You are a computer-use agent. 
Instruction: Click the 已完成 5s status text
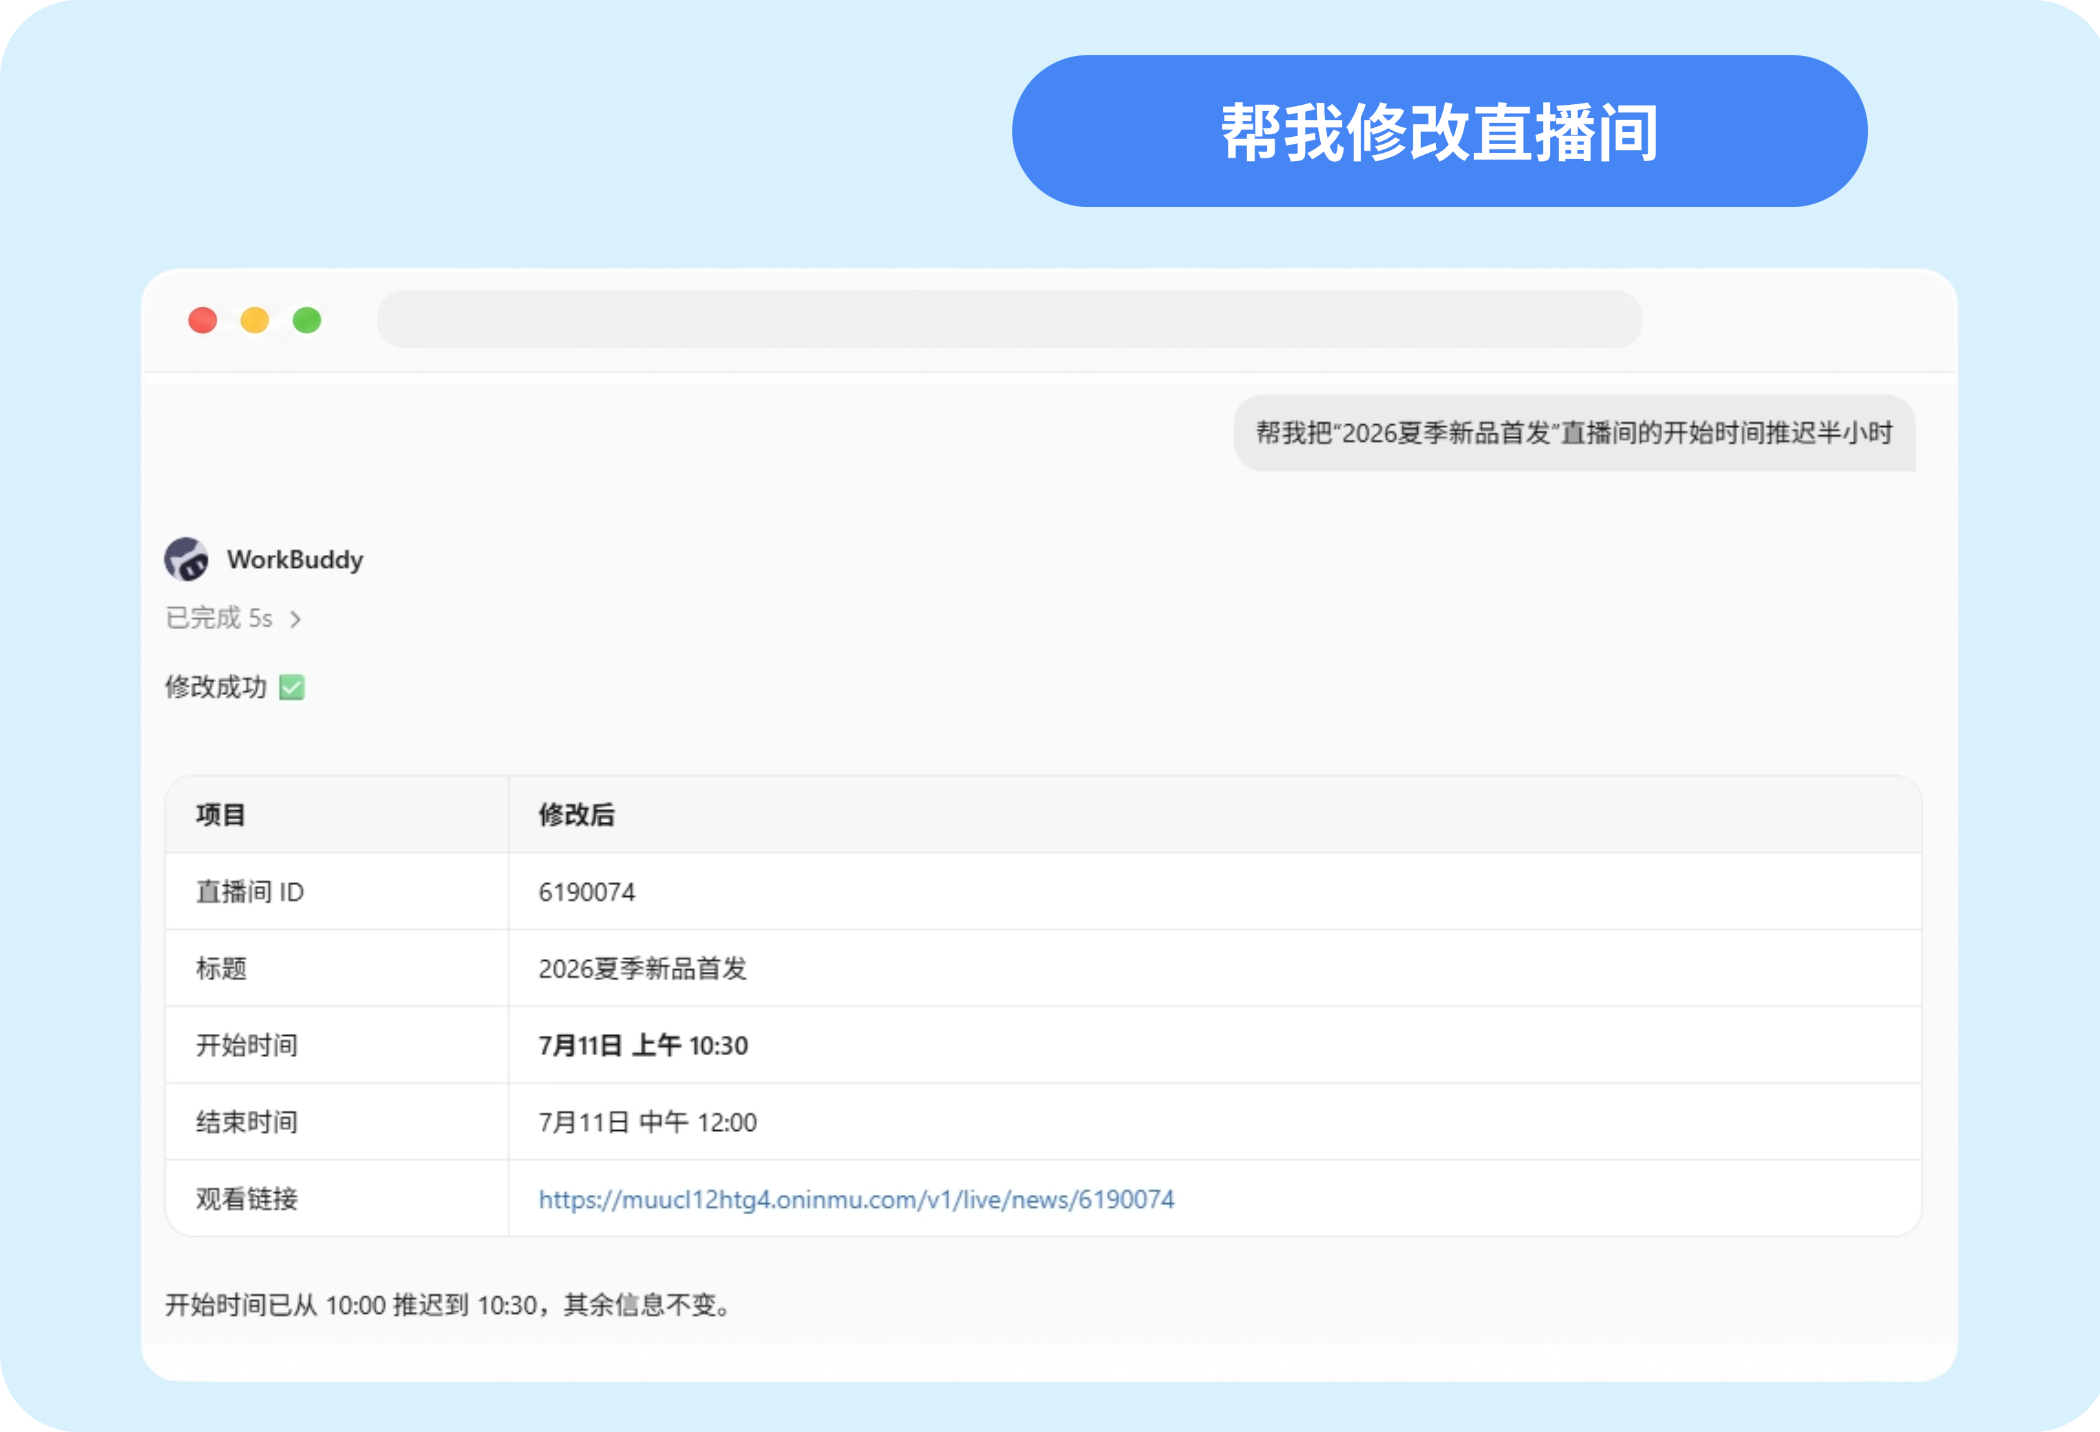click(x=219, y=618)
